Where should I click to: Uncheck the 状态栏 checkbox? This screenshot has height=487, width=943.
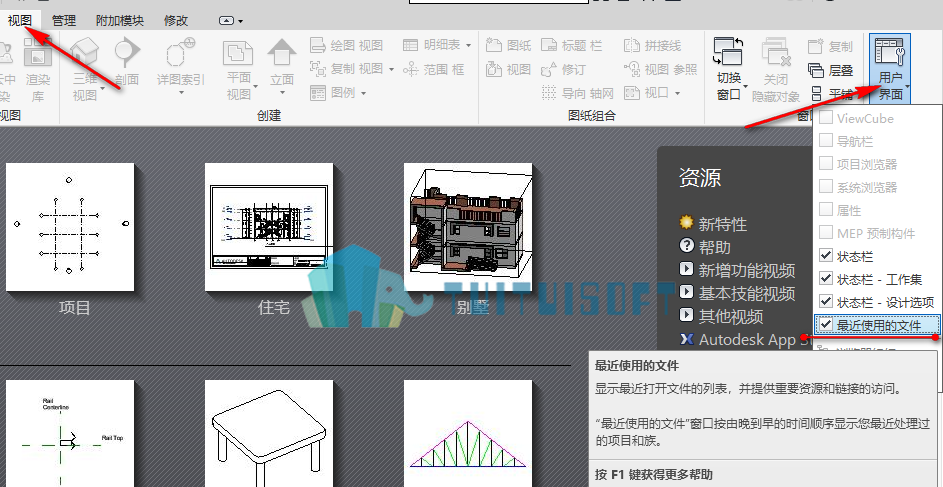(x=826, y=256)
